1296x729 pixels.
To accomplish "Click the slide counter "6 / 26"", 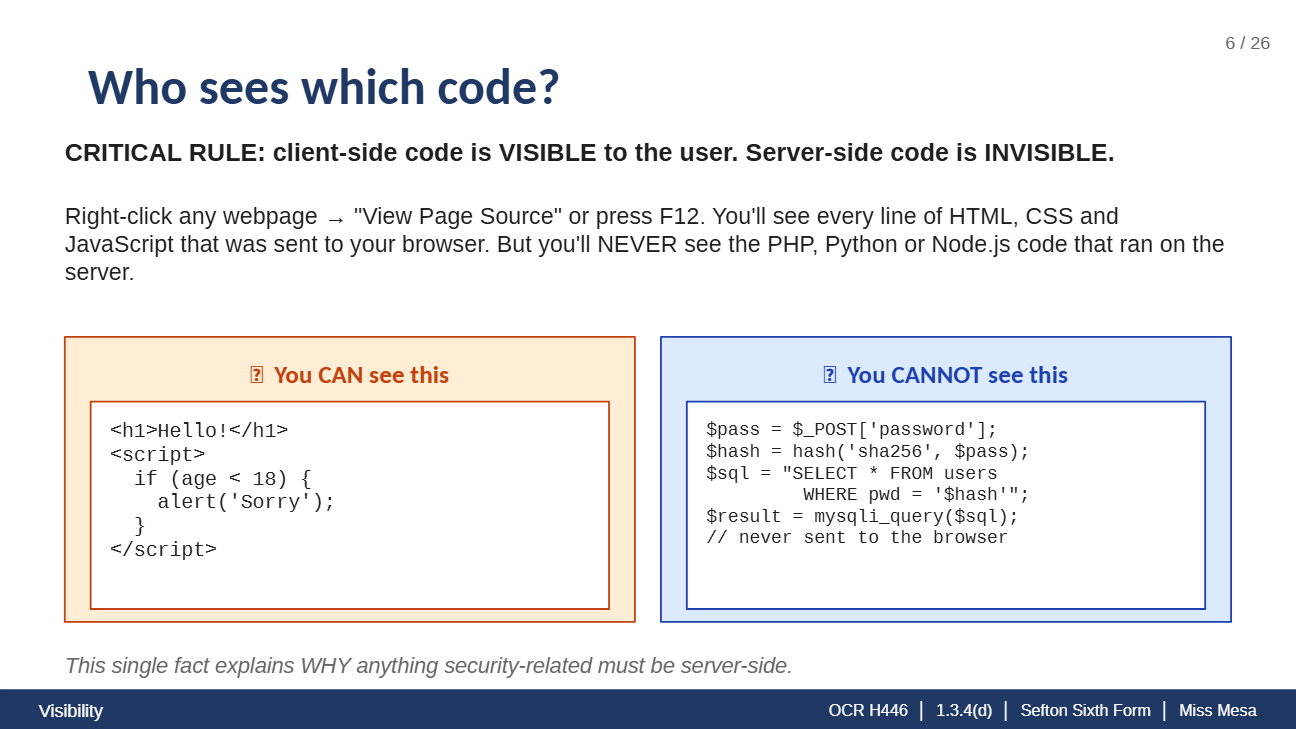I will (1247, 43).
